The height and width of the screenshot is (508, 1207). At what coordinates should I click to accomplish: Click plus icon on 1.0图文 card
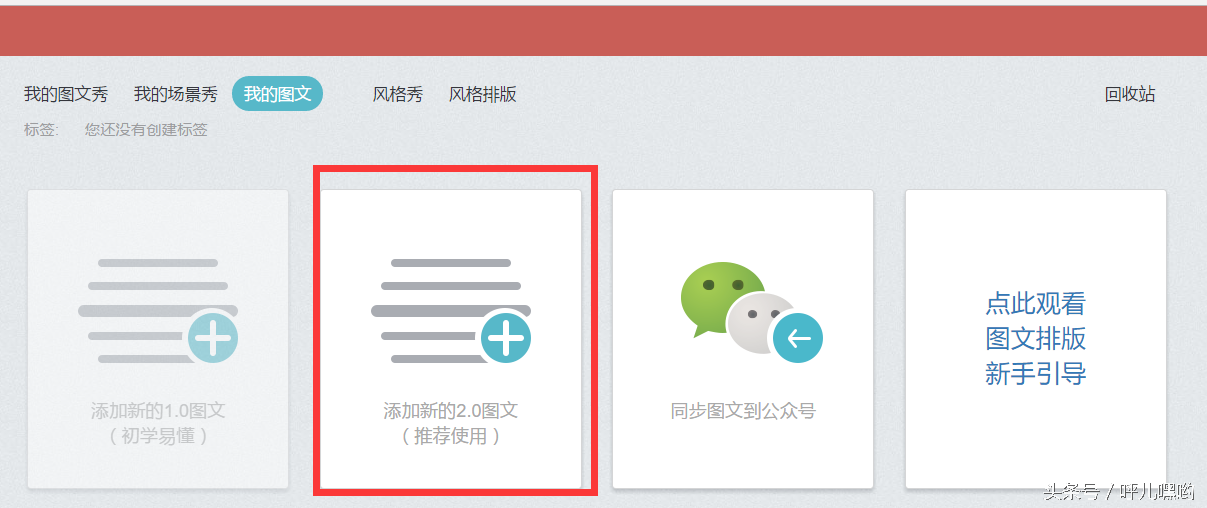click(x=213, y=338)
